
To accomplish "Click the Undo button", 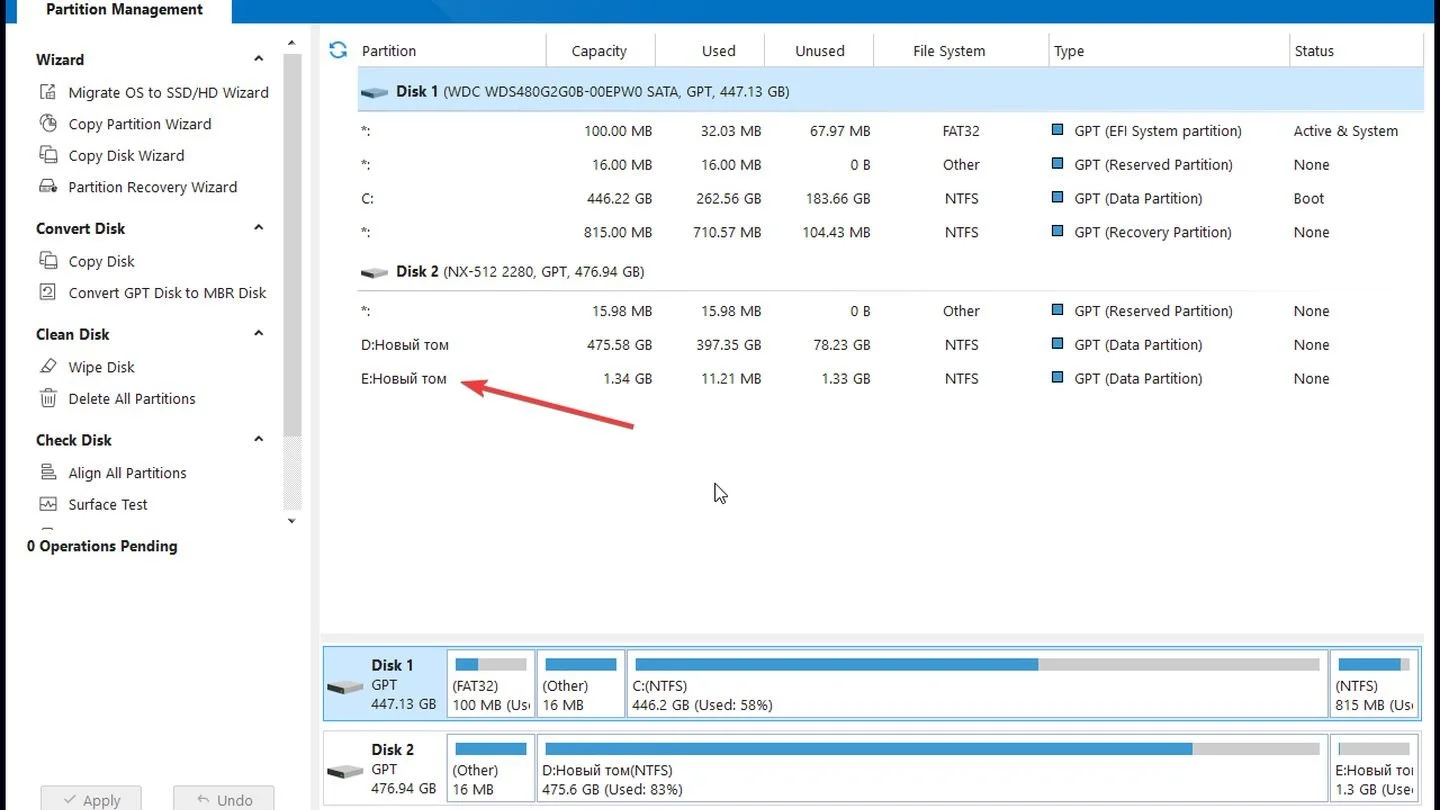I will coord(224,798).
